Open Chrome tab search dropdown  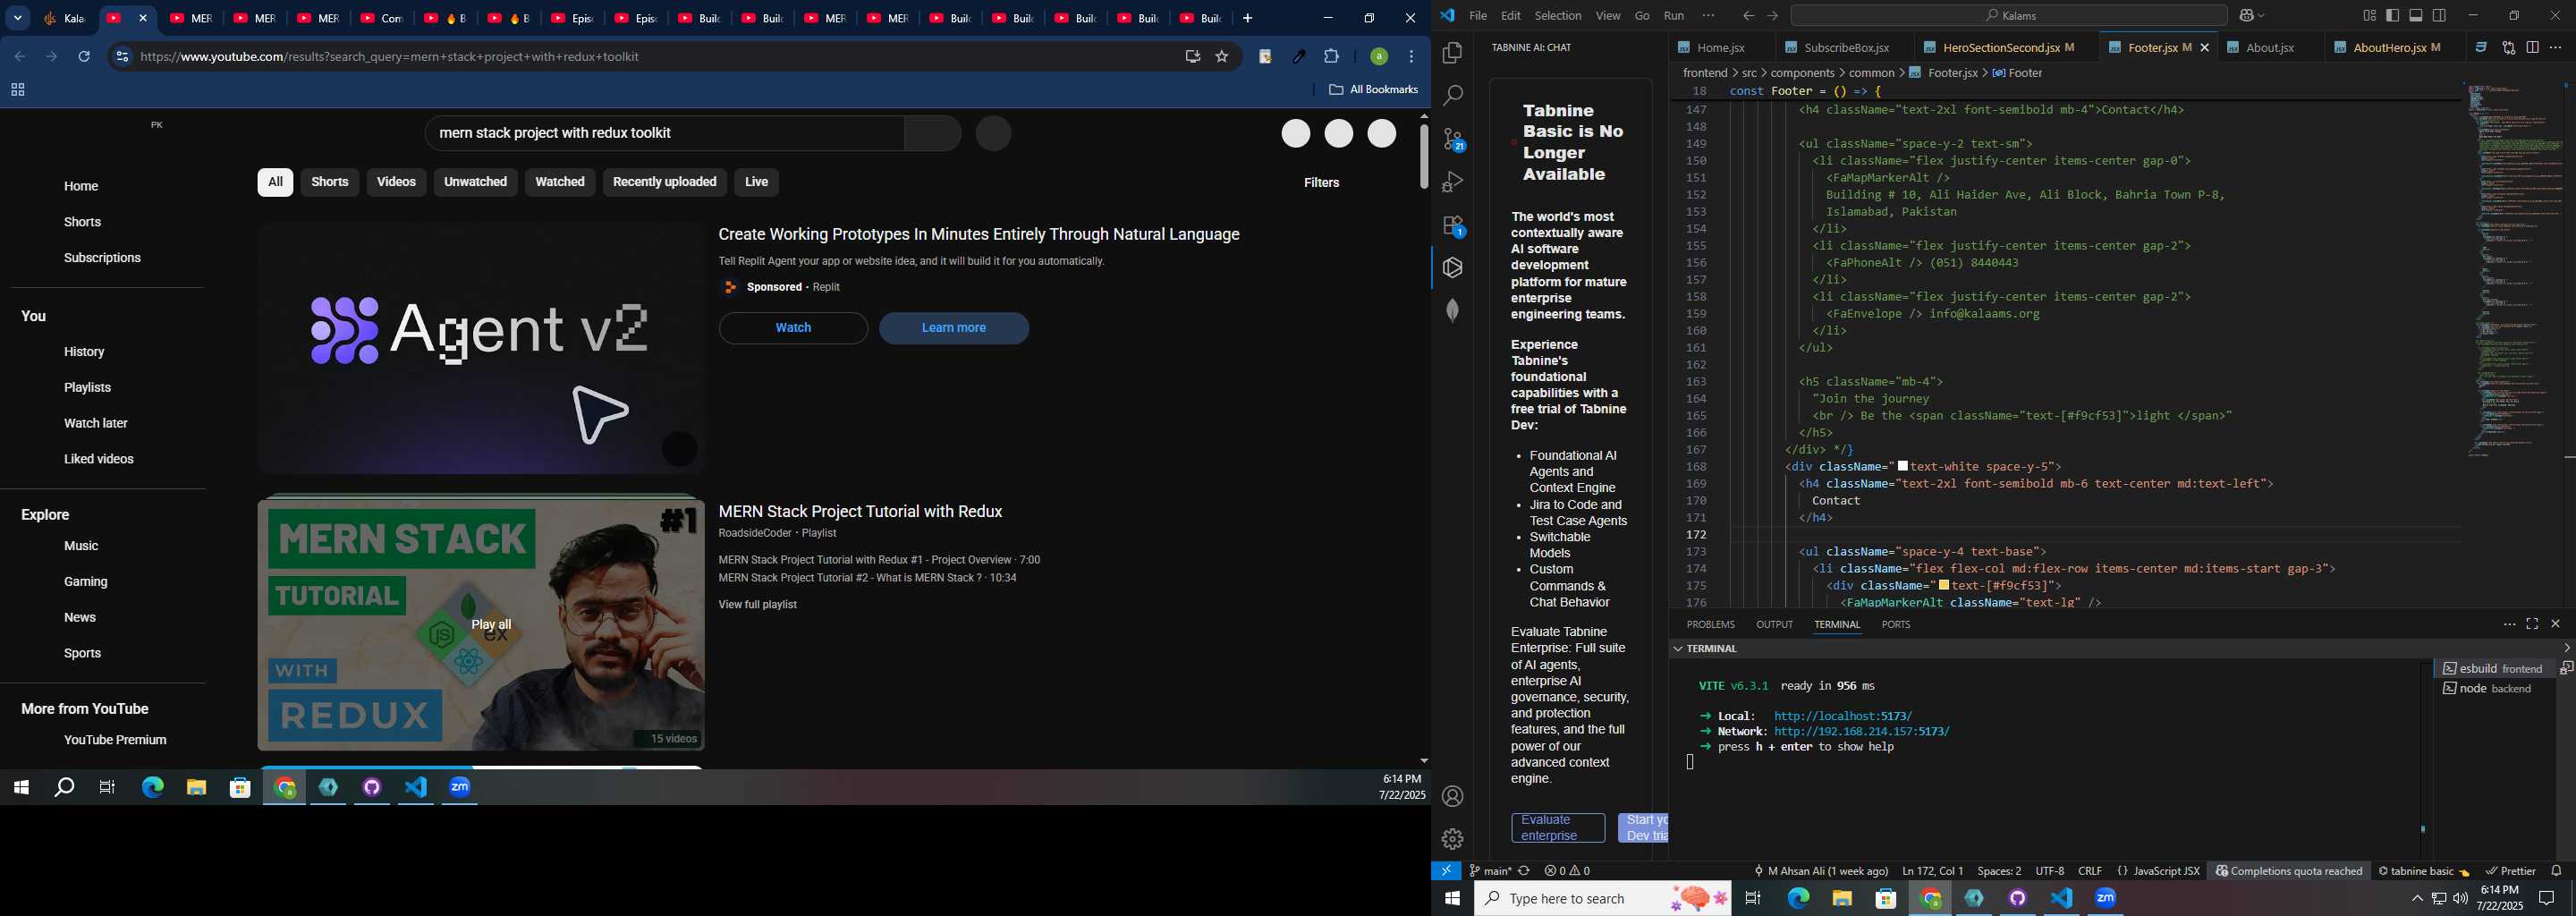tap(18, 18)
